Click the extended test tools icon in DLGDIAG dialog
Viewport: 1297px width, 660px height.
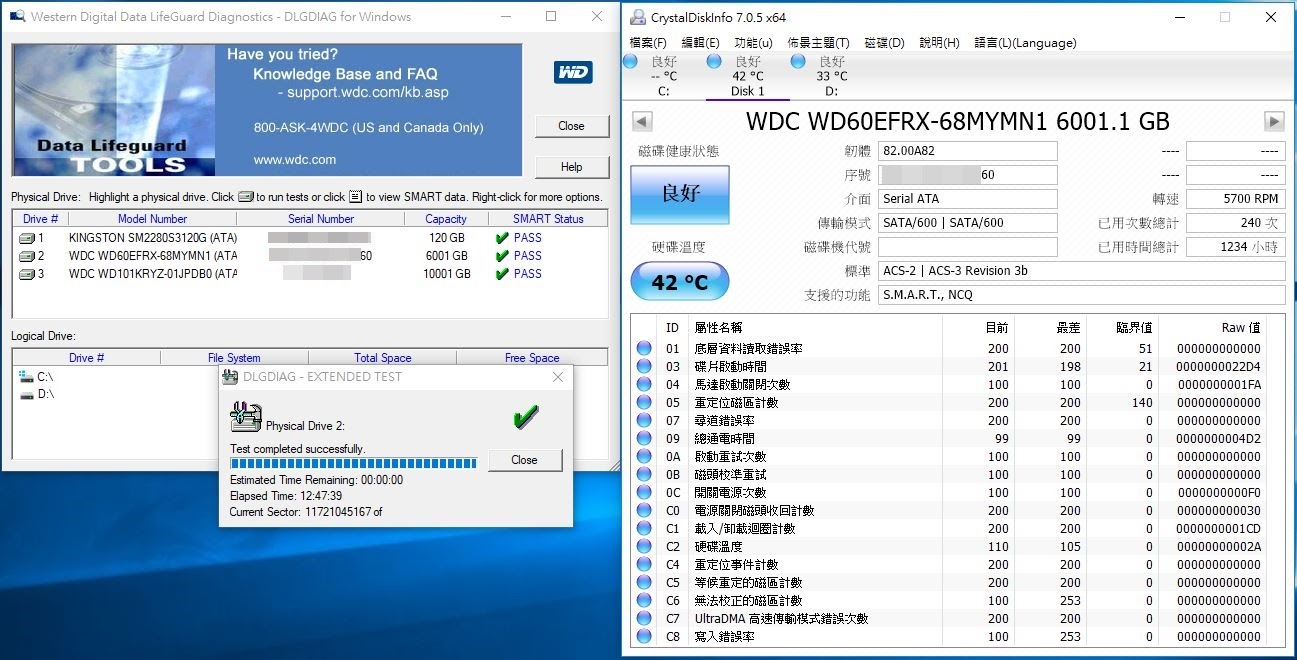point(245,416)
